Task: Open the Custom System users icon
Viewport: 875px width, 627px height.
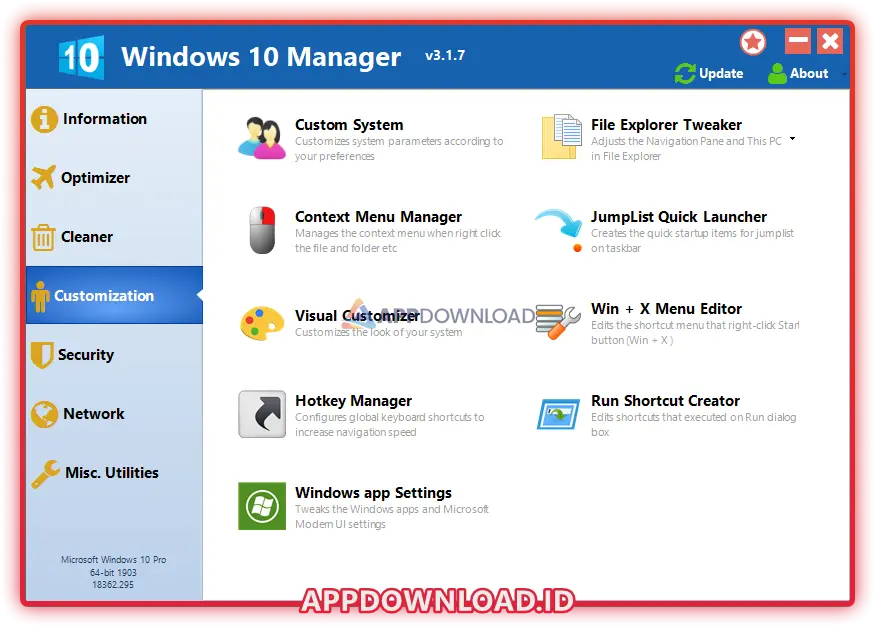Action: coord(262,139)
